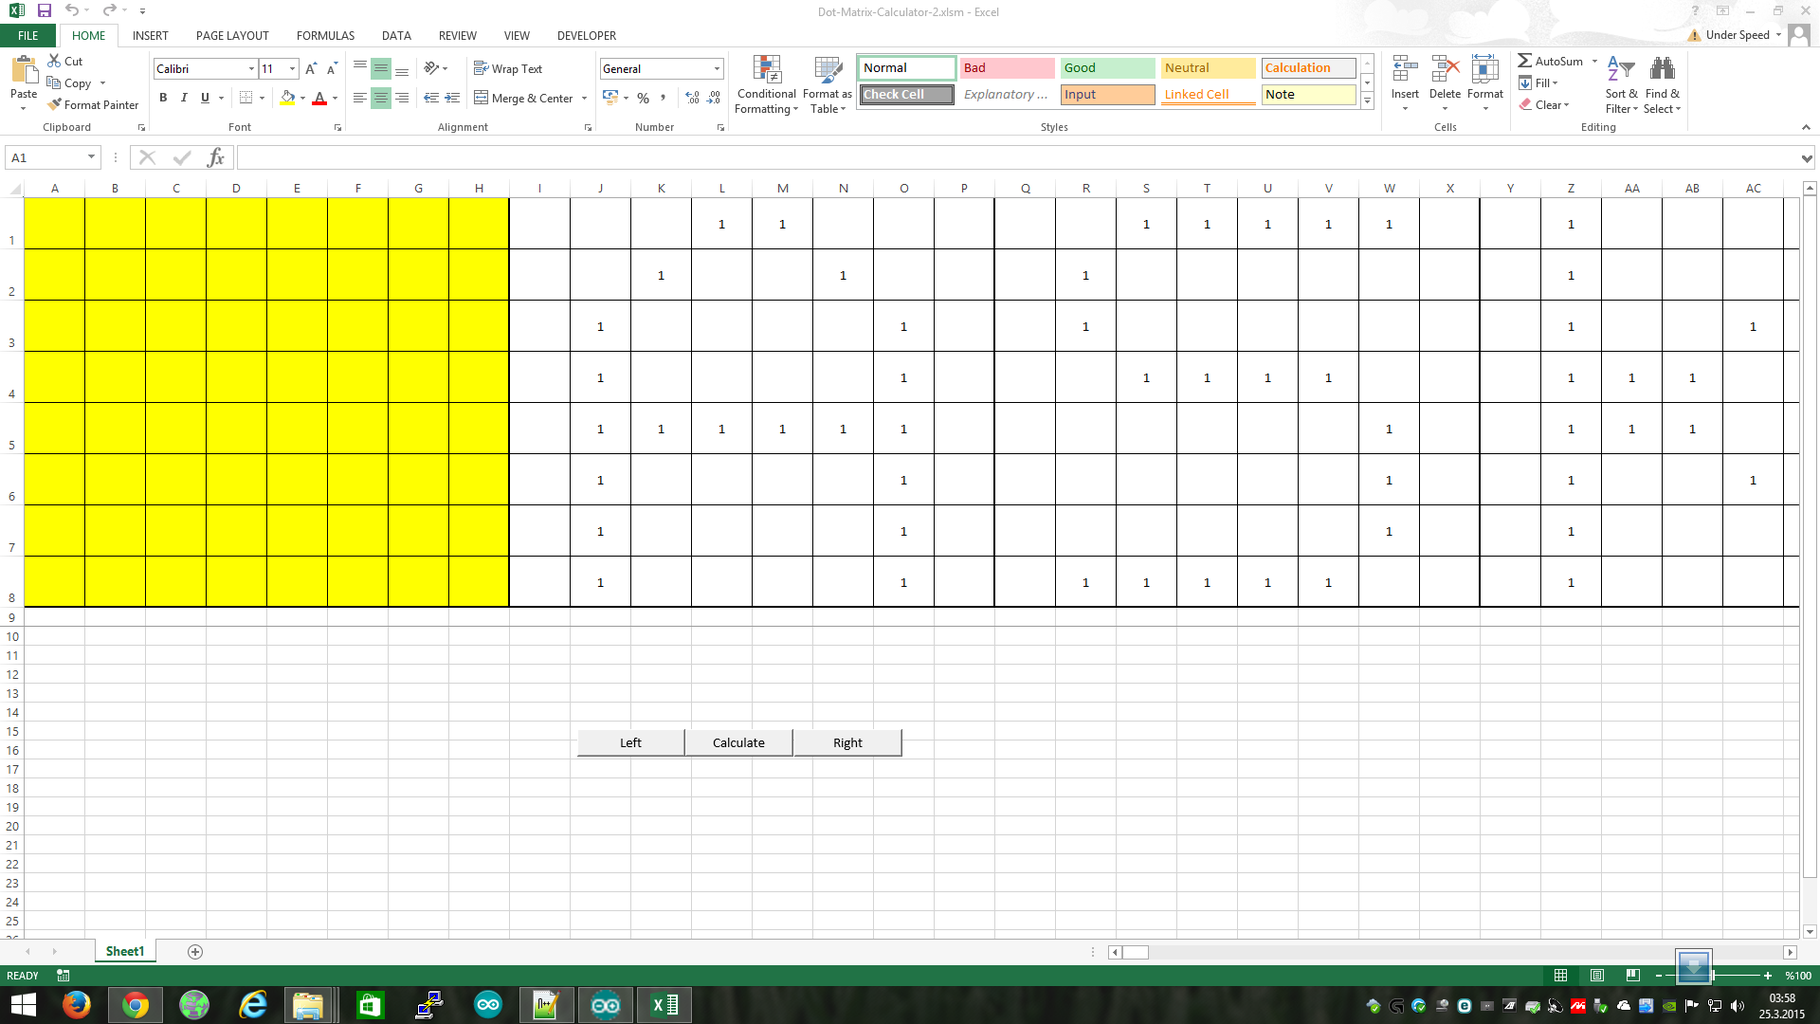1820x1024 pixels.
Task: Click the Copy icon
Action: point(54,83)
